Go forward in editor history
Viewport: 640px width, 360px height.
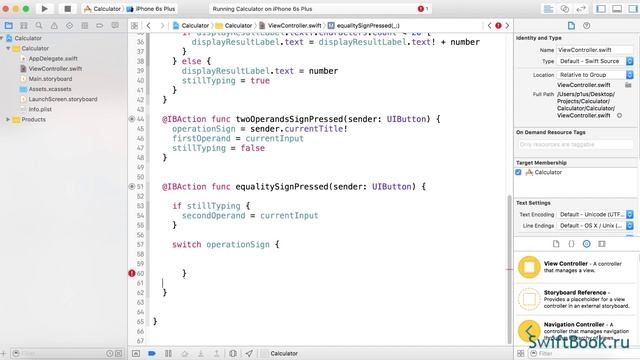point(162,26)
